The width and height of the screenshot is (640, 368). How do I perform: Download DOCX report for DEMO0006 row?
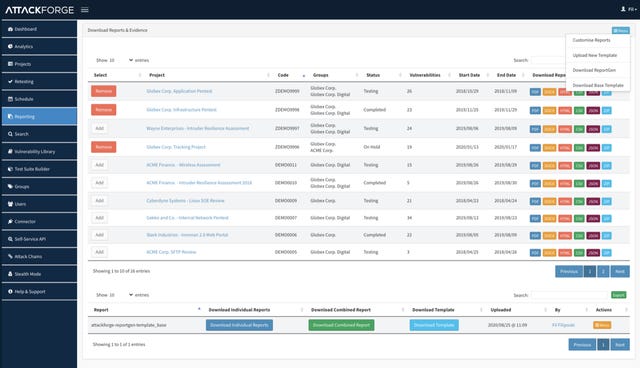[x=549, y=236]
